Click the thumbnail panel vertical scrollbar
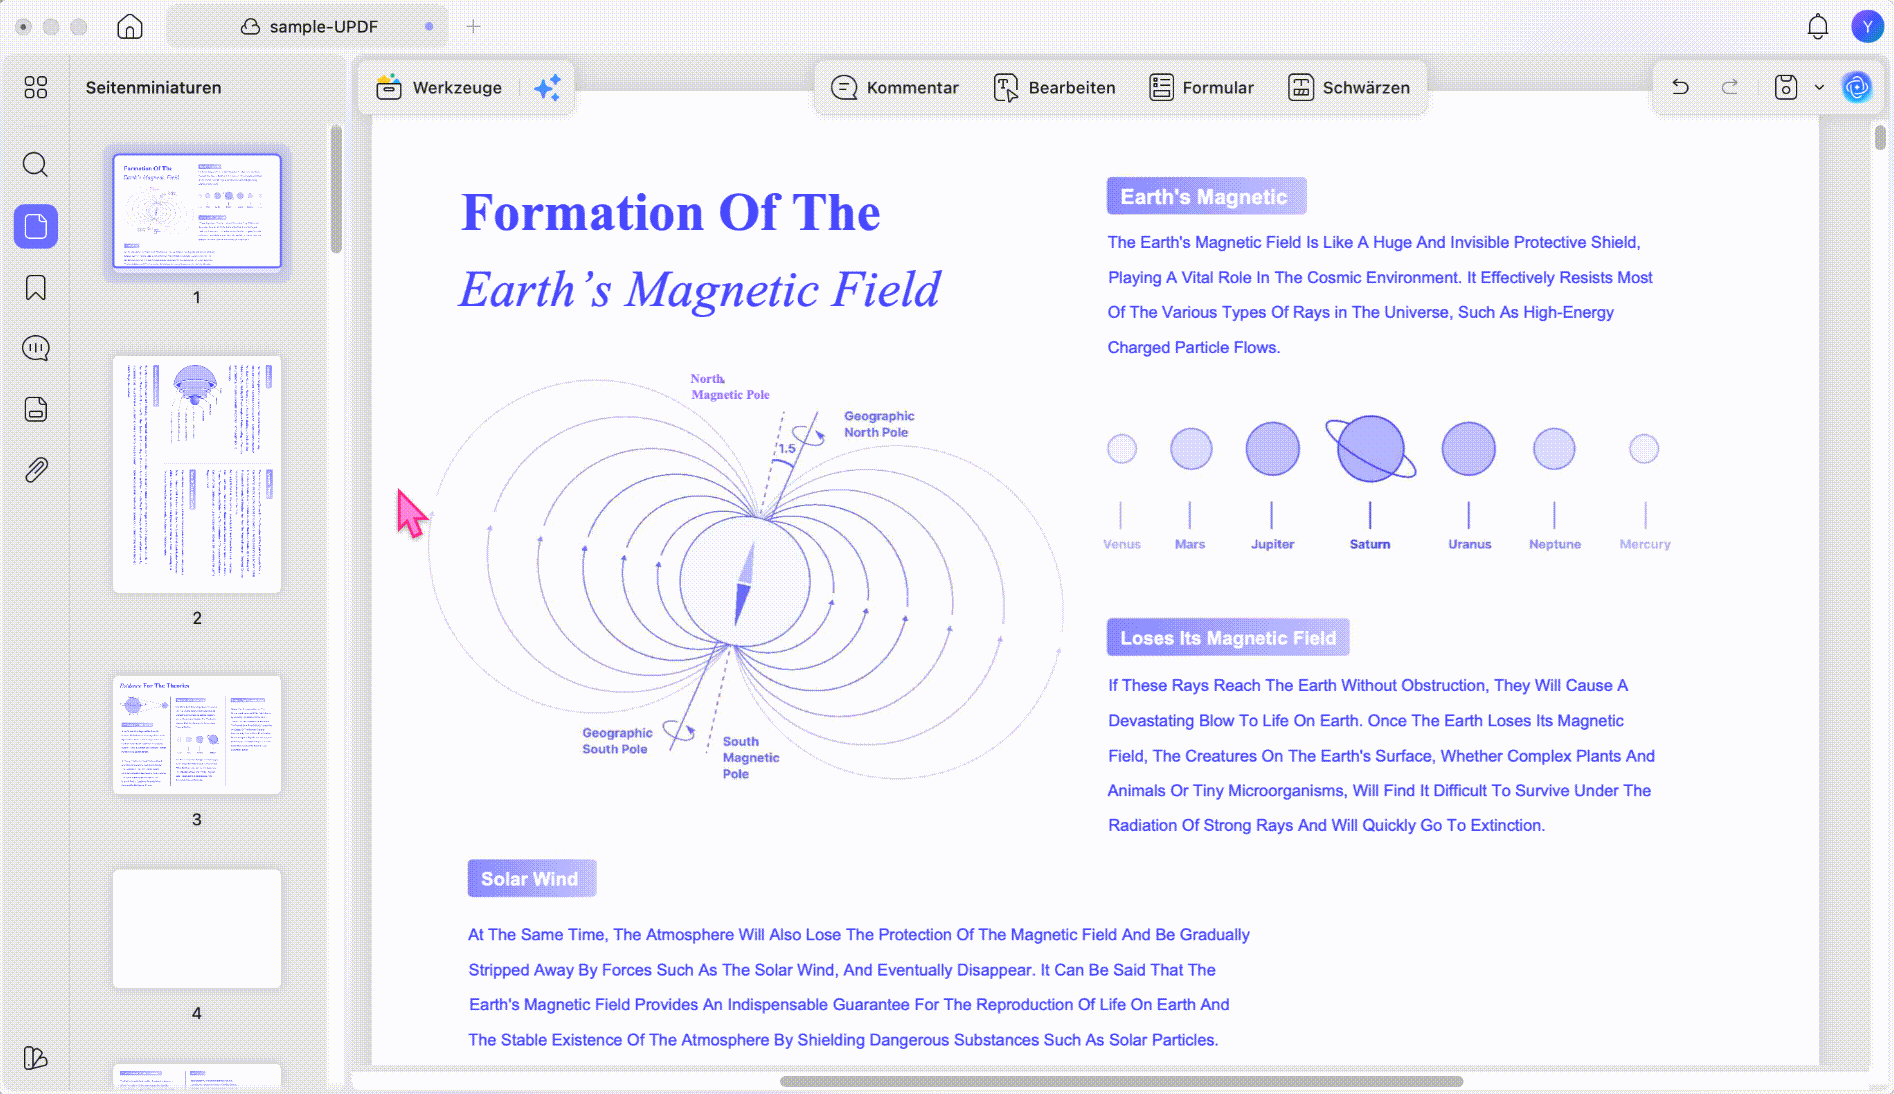 tap(336, 188)
